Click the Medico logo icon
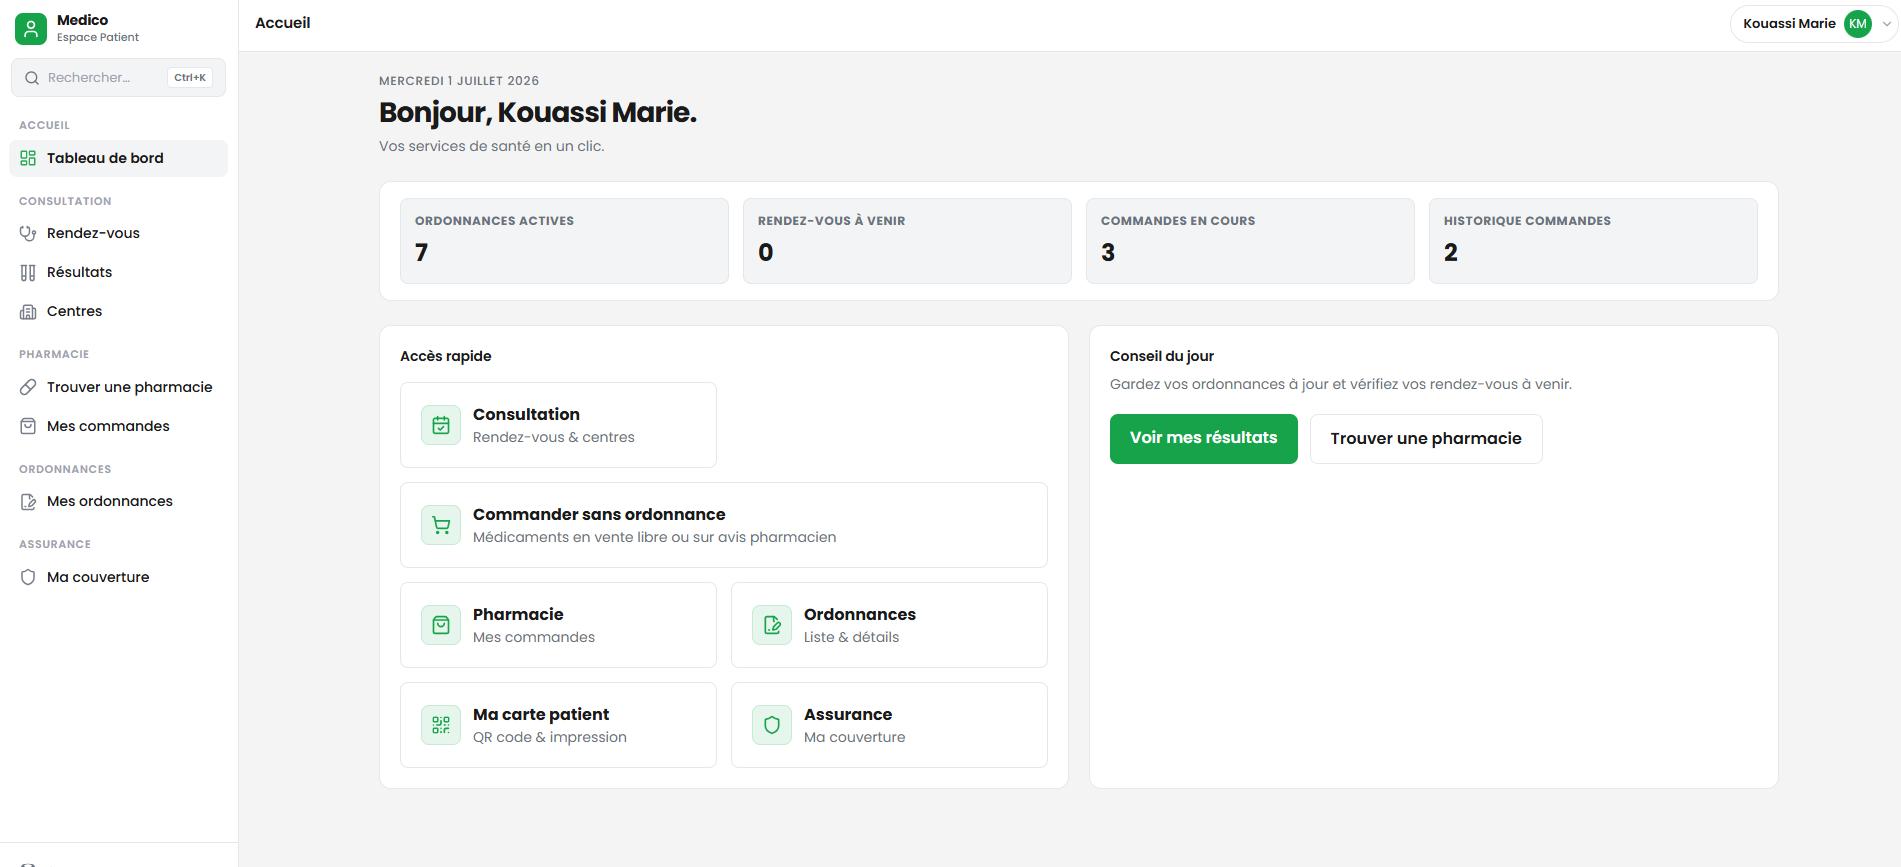This screenshot has height=867, width=1901. pyautogui.click(x=31, y=28)
